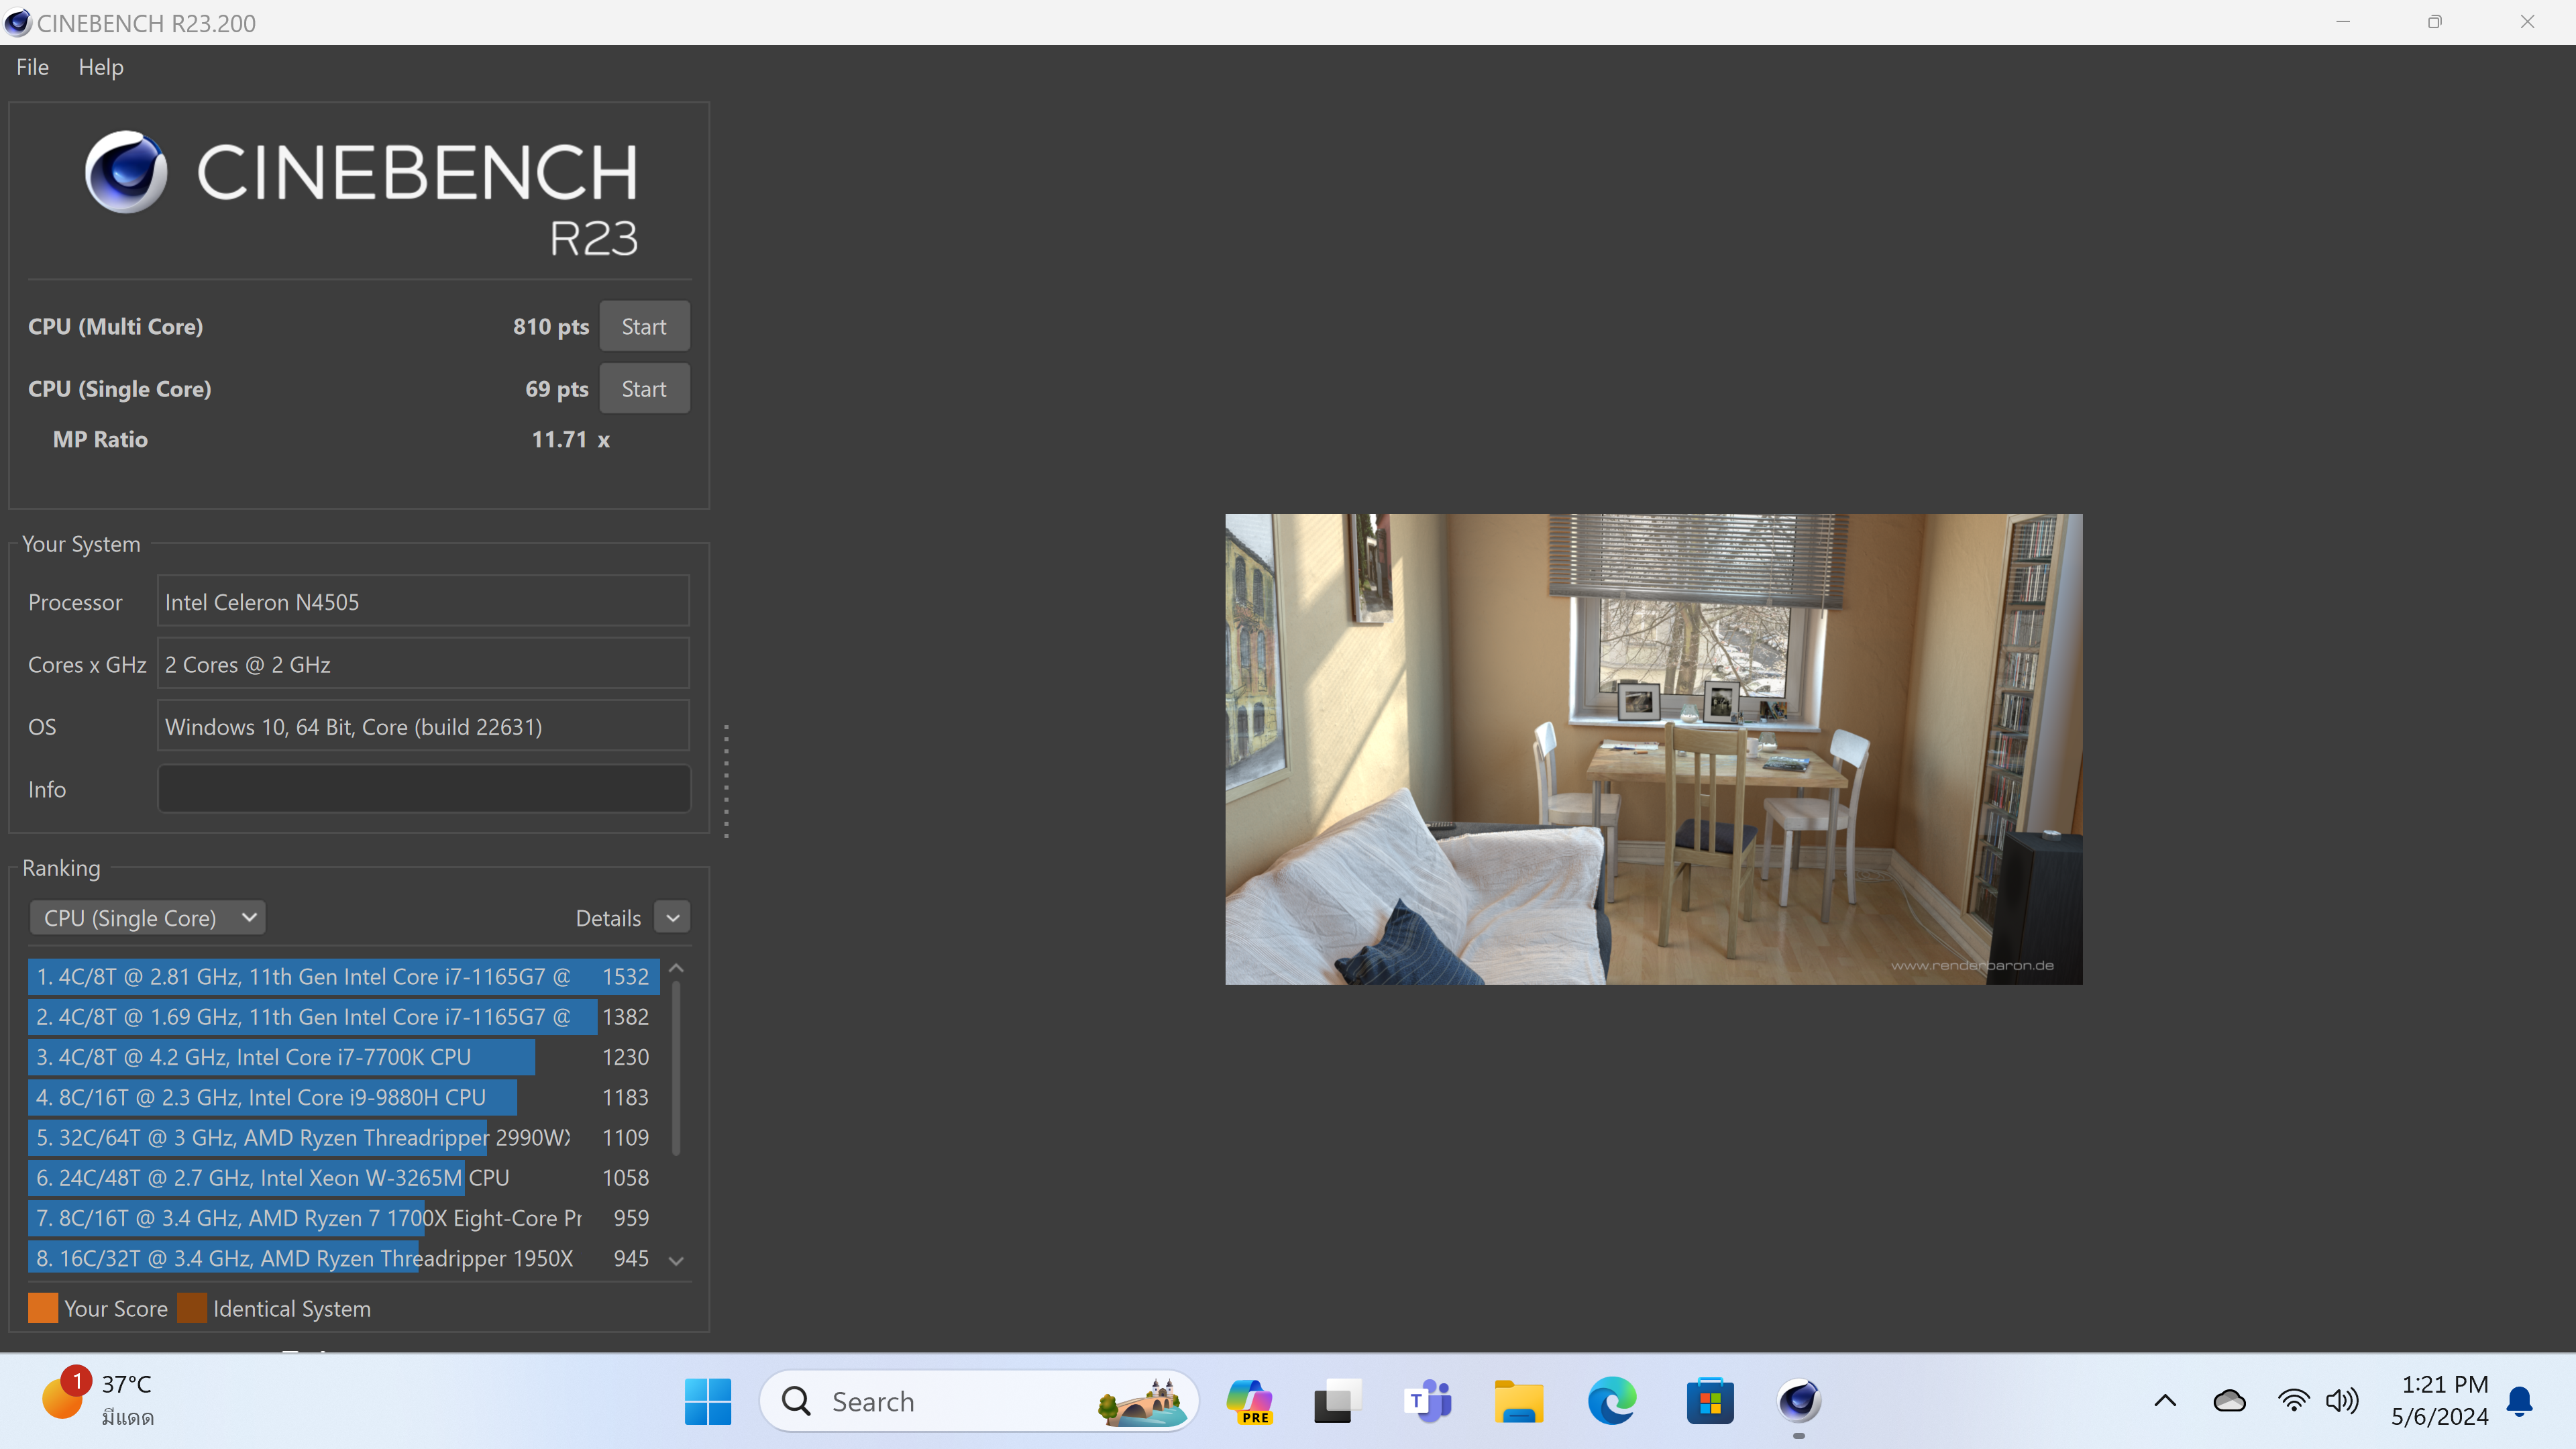Click the Cinebench taskbar icon

click(1799, 1401)
